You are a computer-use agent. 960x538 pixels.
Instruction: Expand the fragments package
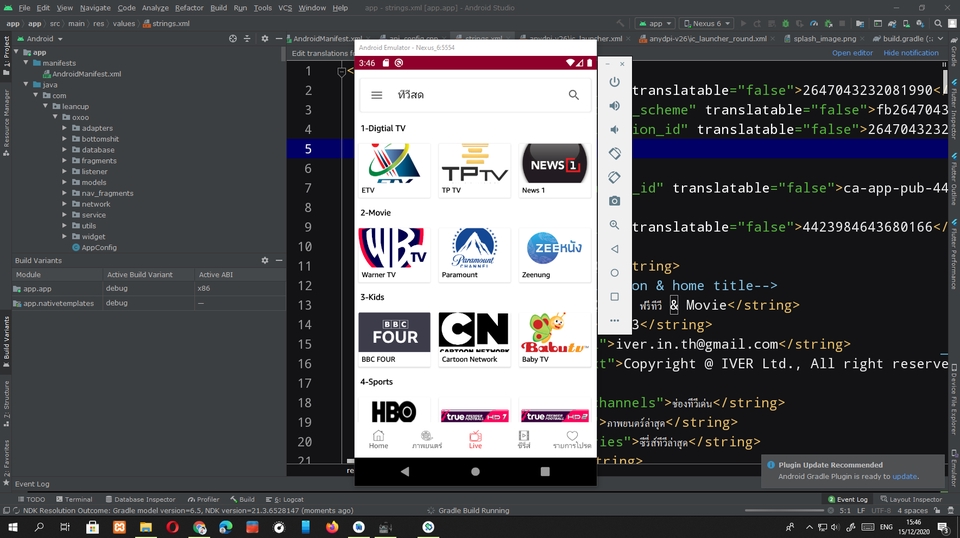pyautogui.click(x=65, y=160)
